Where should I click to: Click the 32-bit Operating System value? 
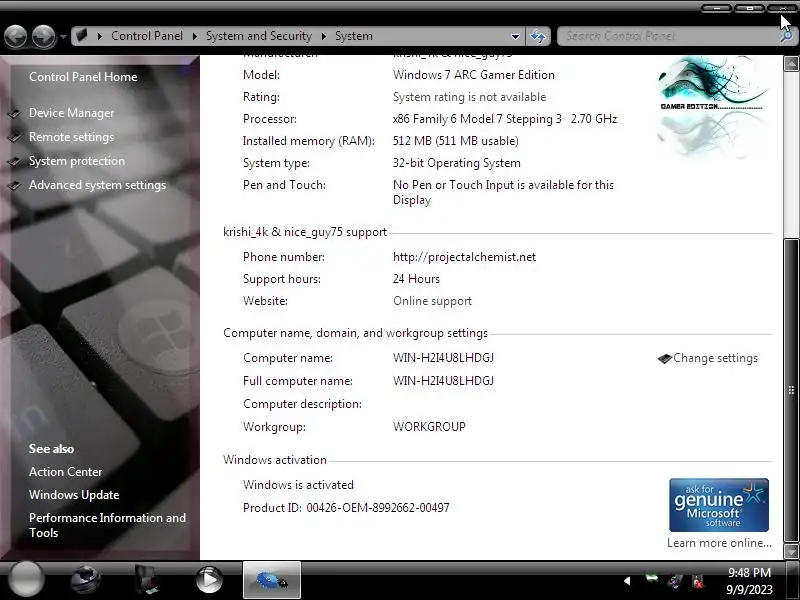(457, 163)
